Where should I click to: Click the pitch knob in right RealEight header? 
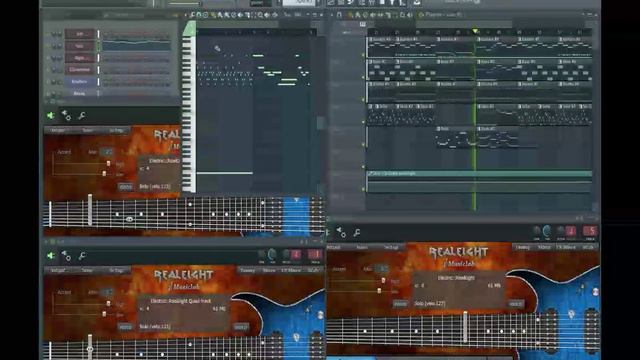(561, 231)
